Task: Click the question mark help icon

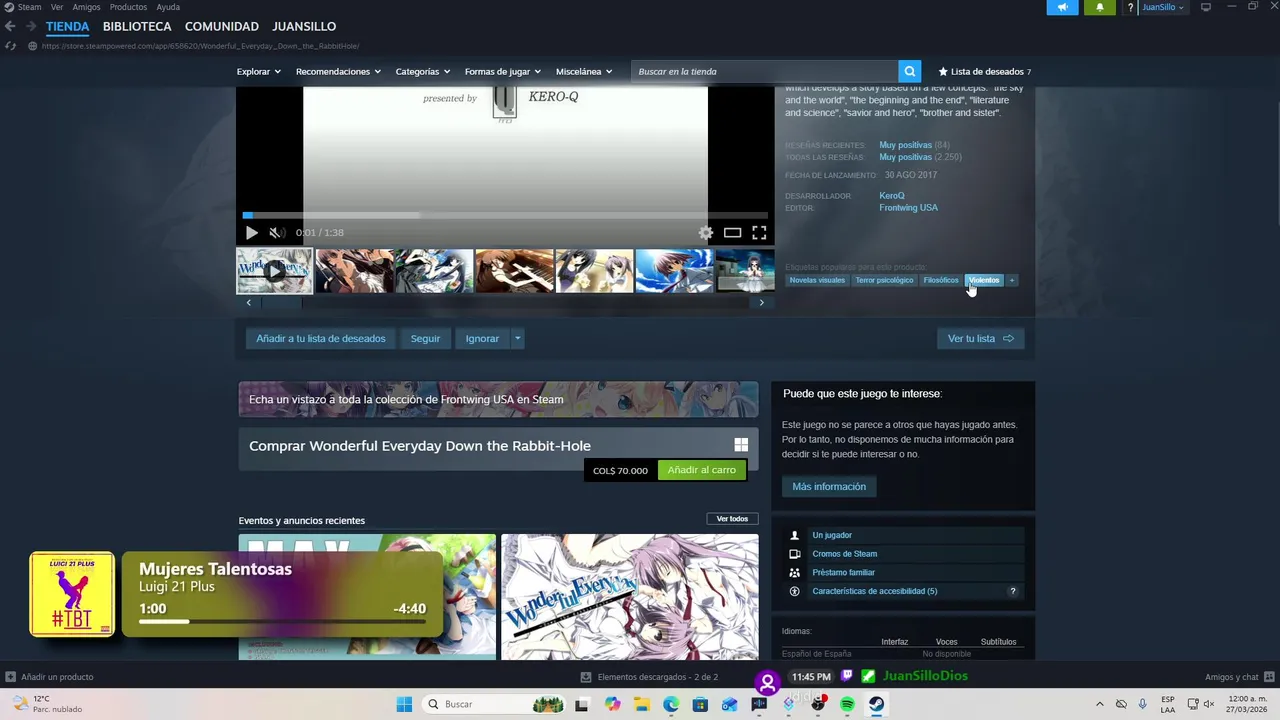Action: pyautogui.click(x=1131, y=7)
